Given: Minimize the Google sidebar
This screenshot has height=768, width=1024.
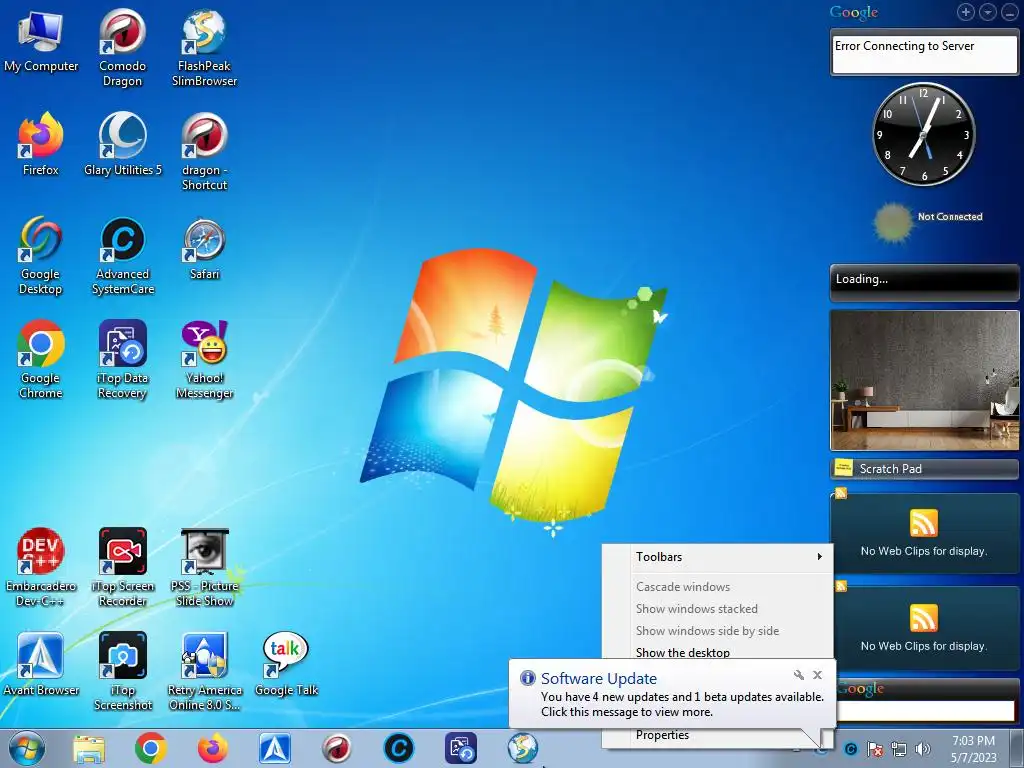Looking at the screenshot, I should 1009,12.
